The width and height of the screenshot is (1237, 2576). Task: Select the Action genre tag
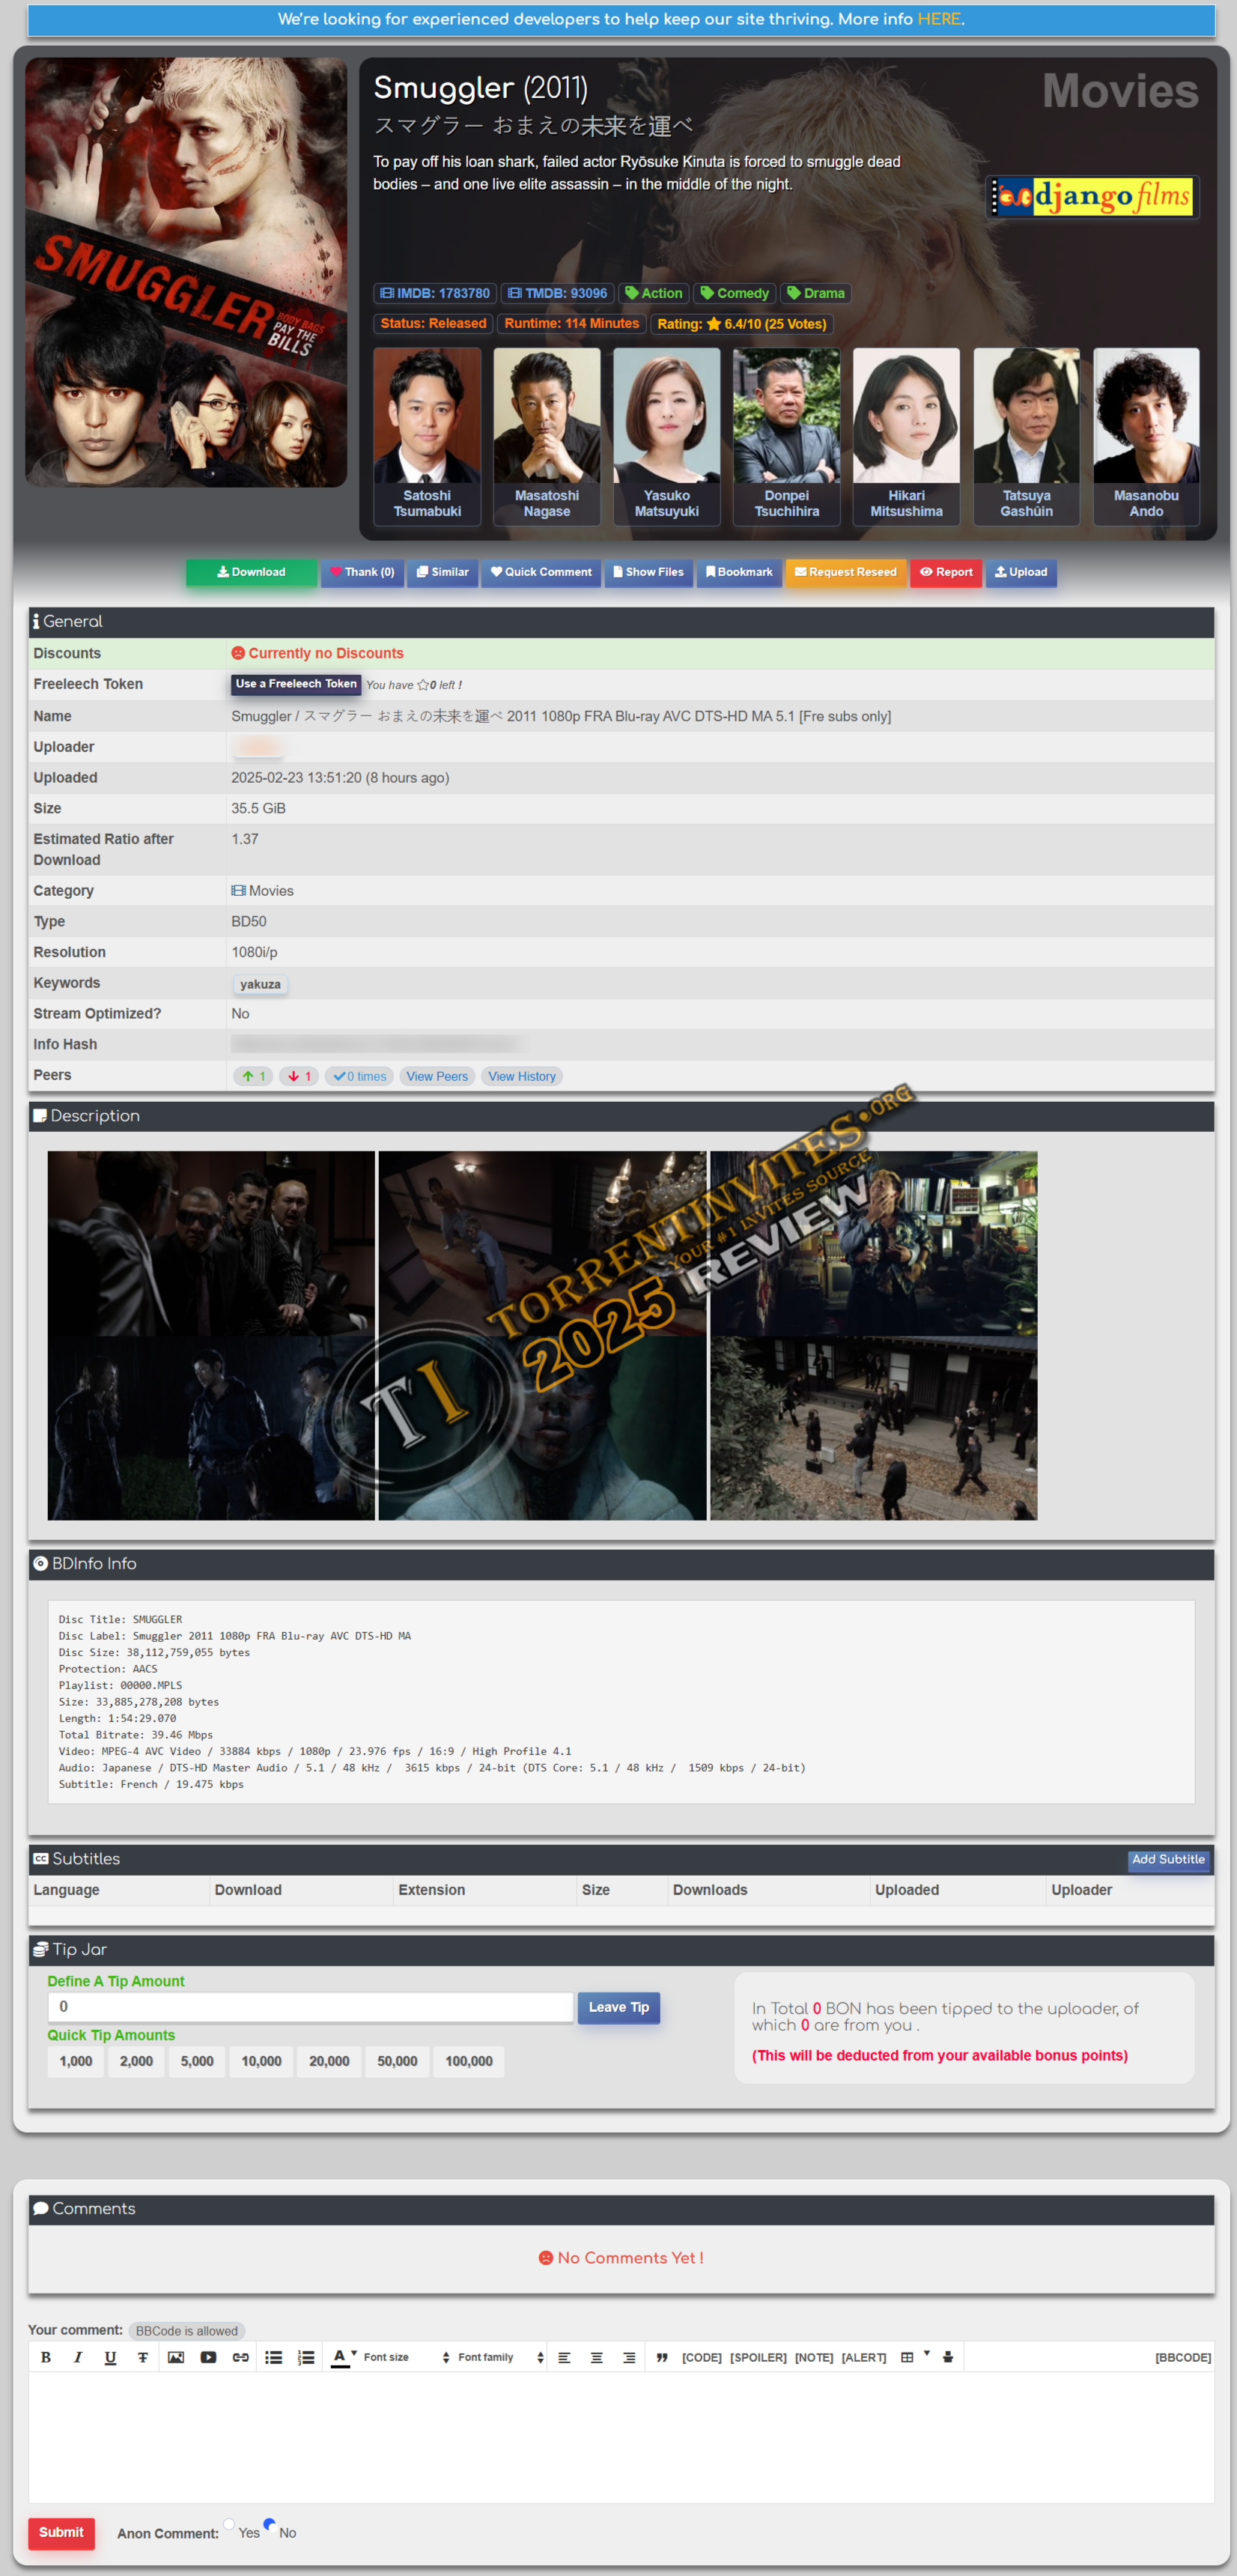pyautogui.click(x=654, y=293)
